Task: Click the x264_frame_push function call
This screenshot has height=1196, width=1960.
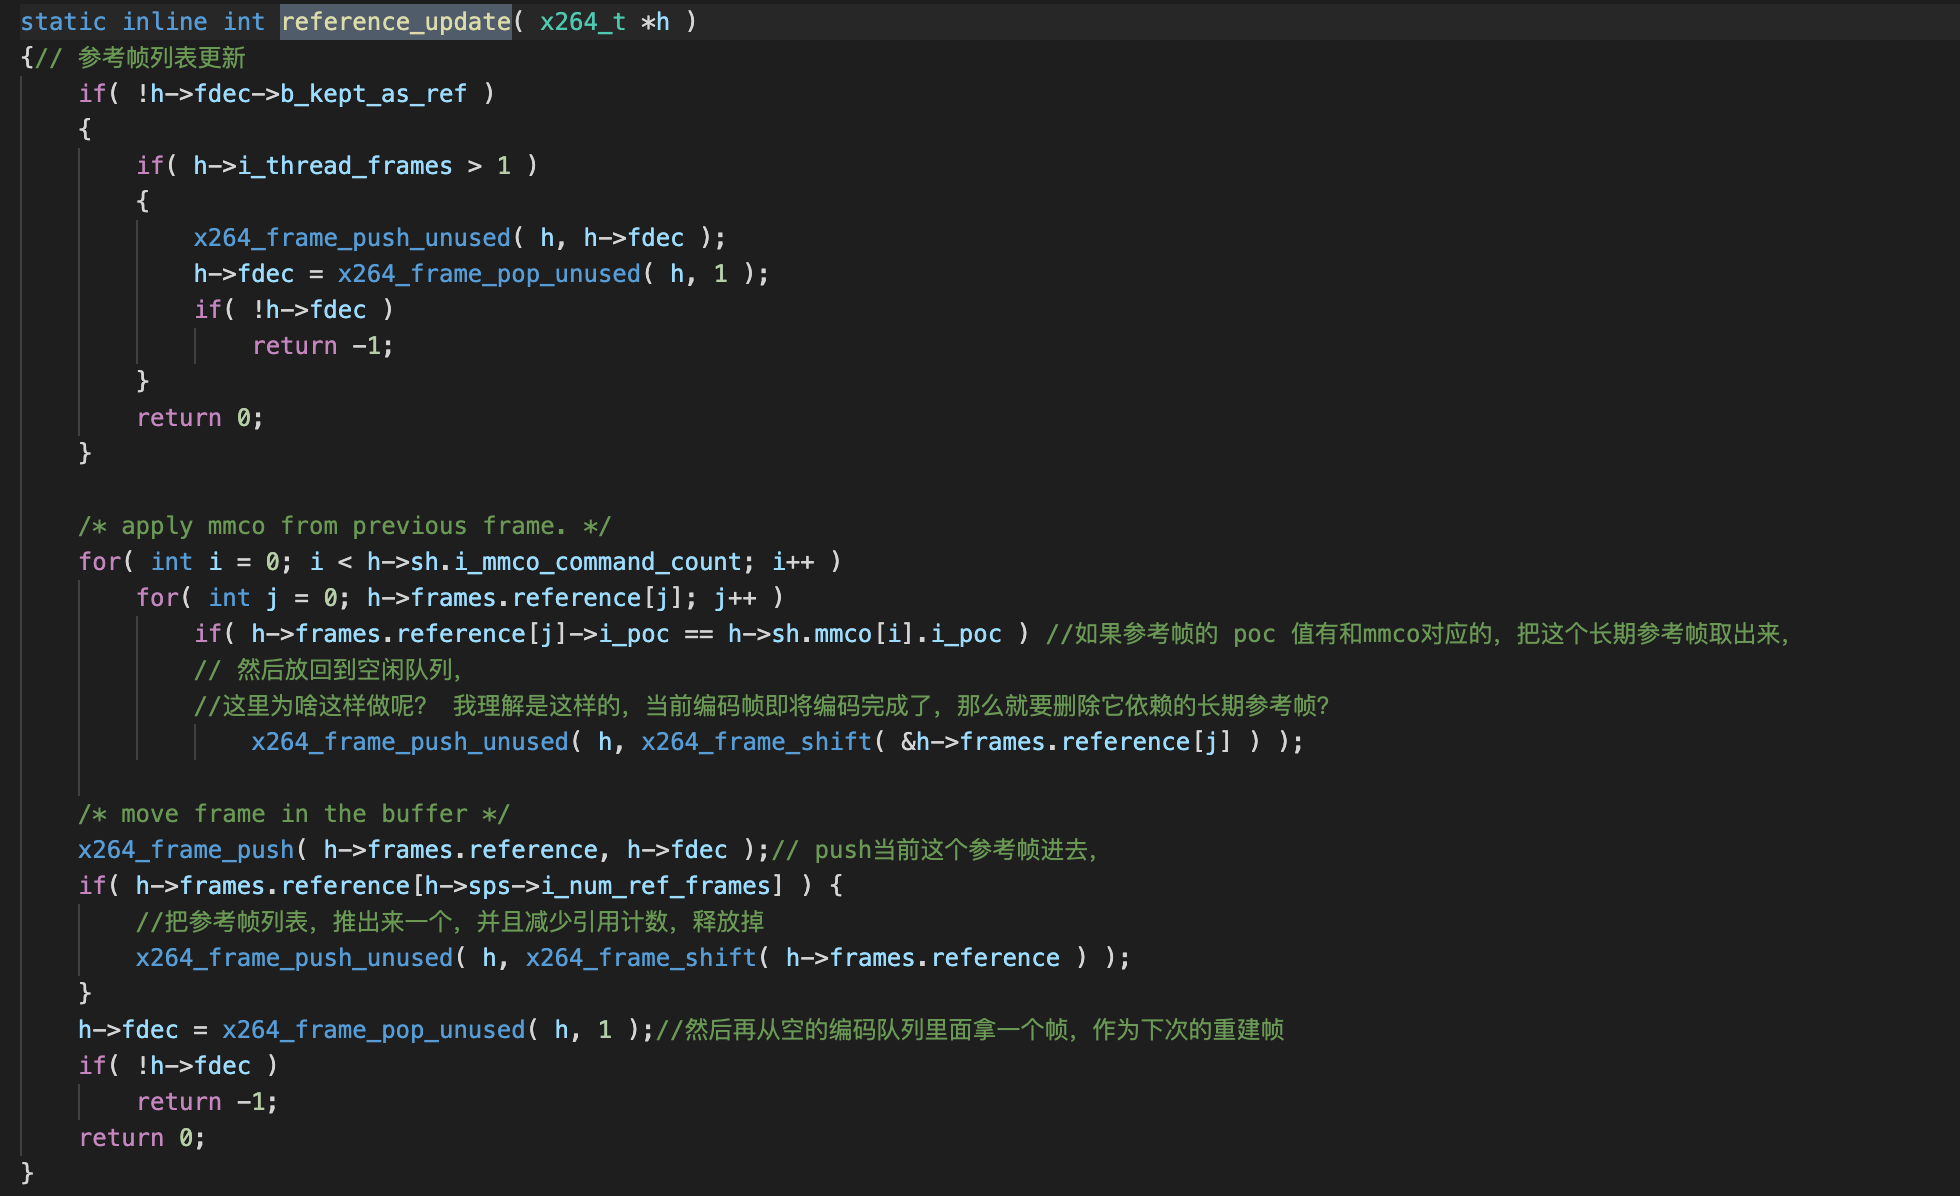Action: pos(186,849)
